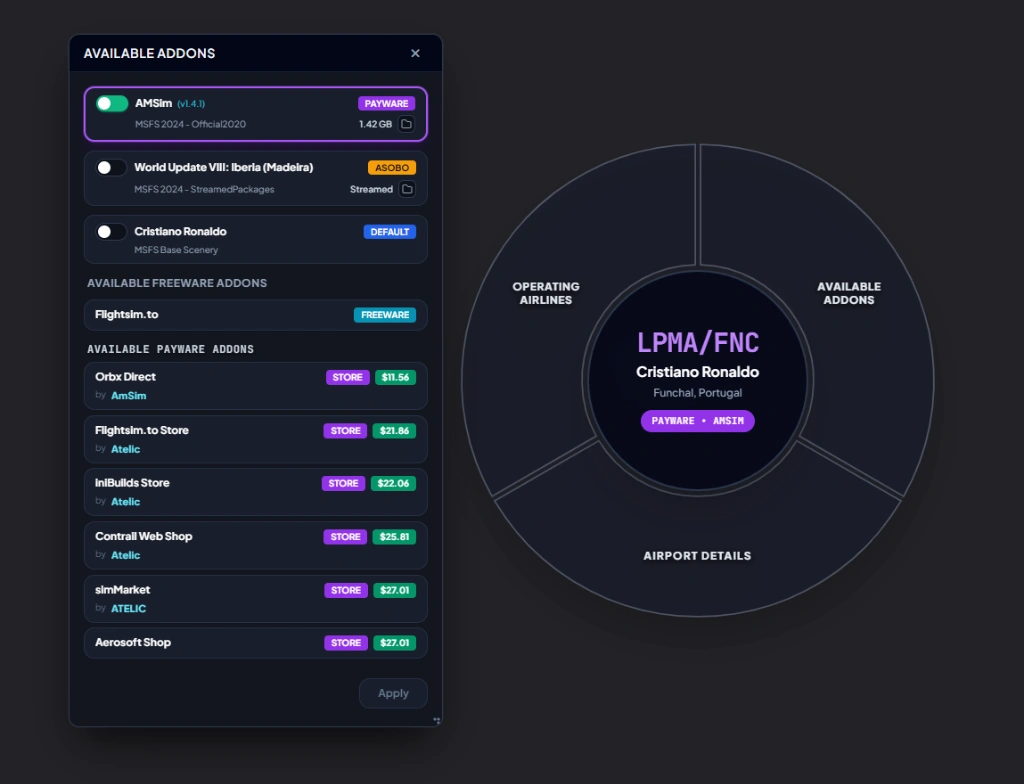This screenshot has height=784, width=1024.
Task: Click the Apply button
Action: point(393,693)
